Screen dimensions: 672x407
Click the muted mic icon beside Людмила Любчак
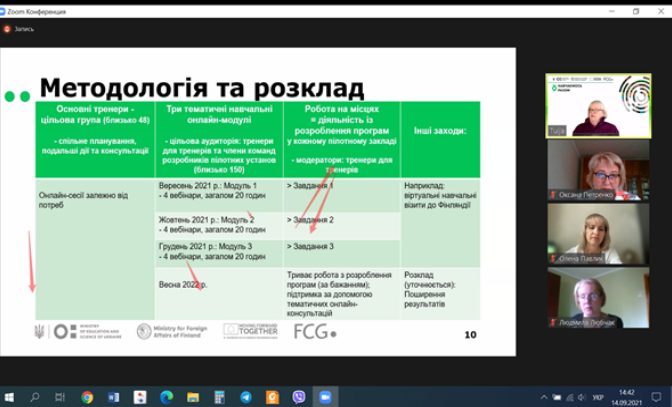pyautogui.click(x=553, y=322)
